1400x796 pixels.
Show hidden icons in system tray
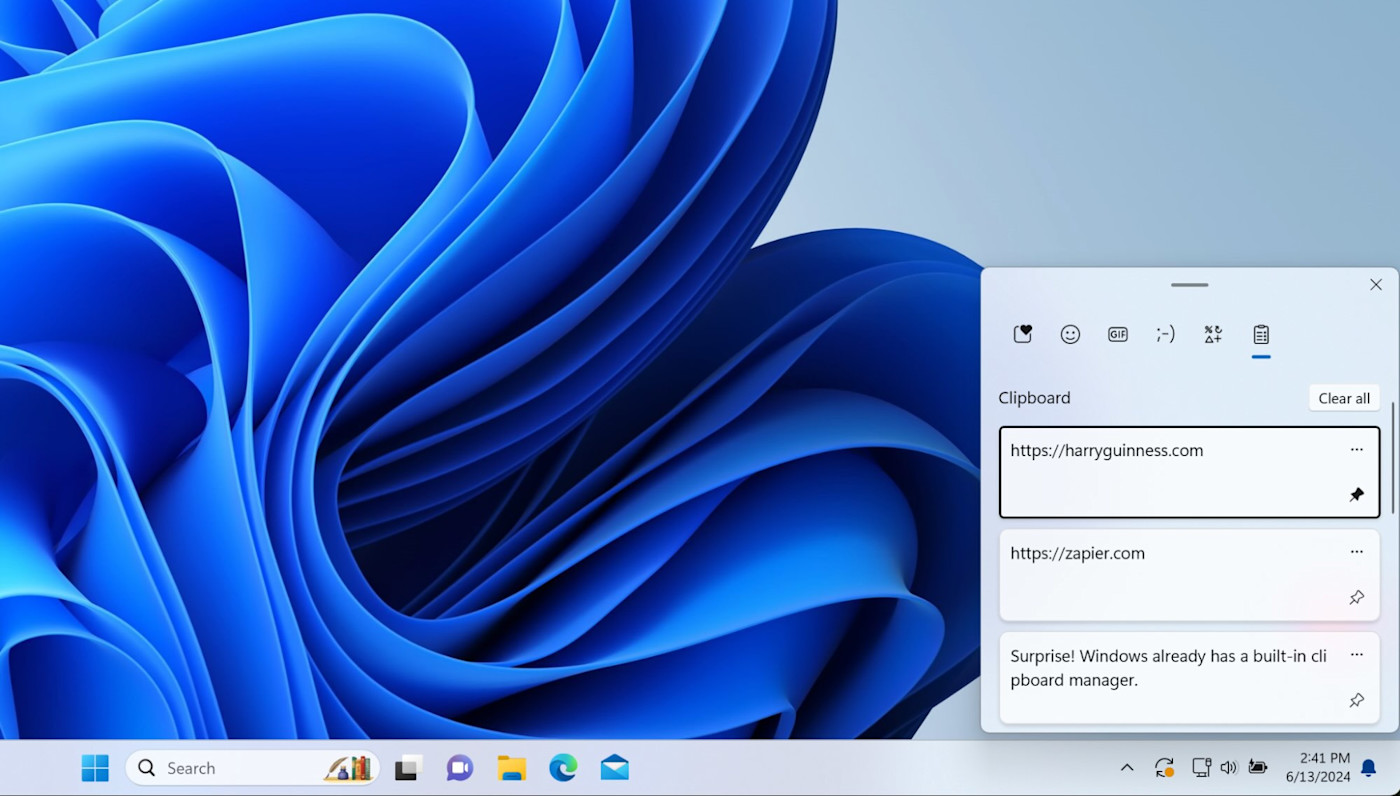point(1127,768)
